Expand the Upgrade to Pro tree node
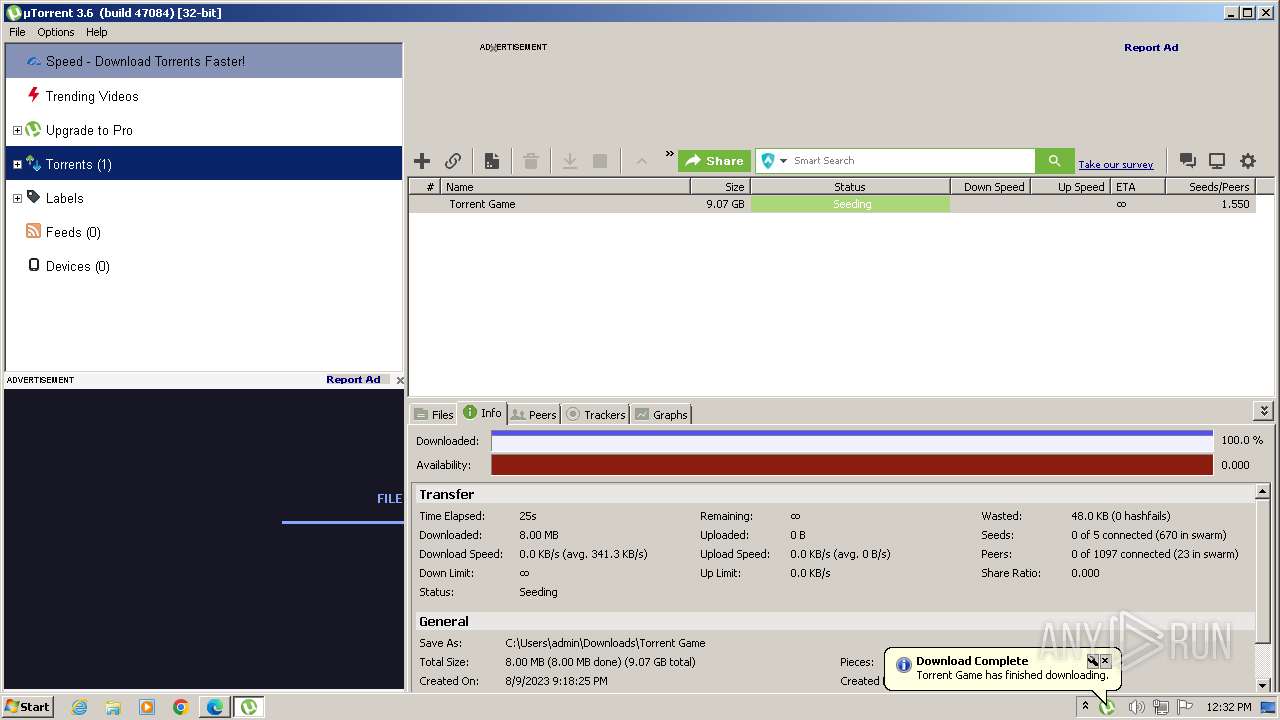This screenshot has width=1280, height=720. point(17,130)
